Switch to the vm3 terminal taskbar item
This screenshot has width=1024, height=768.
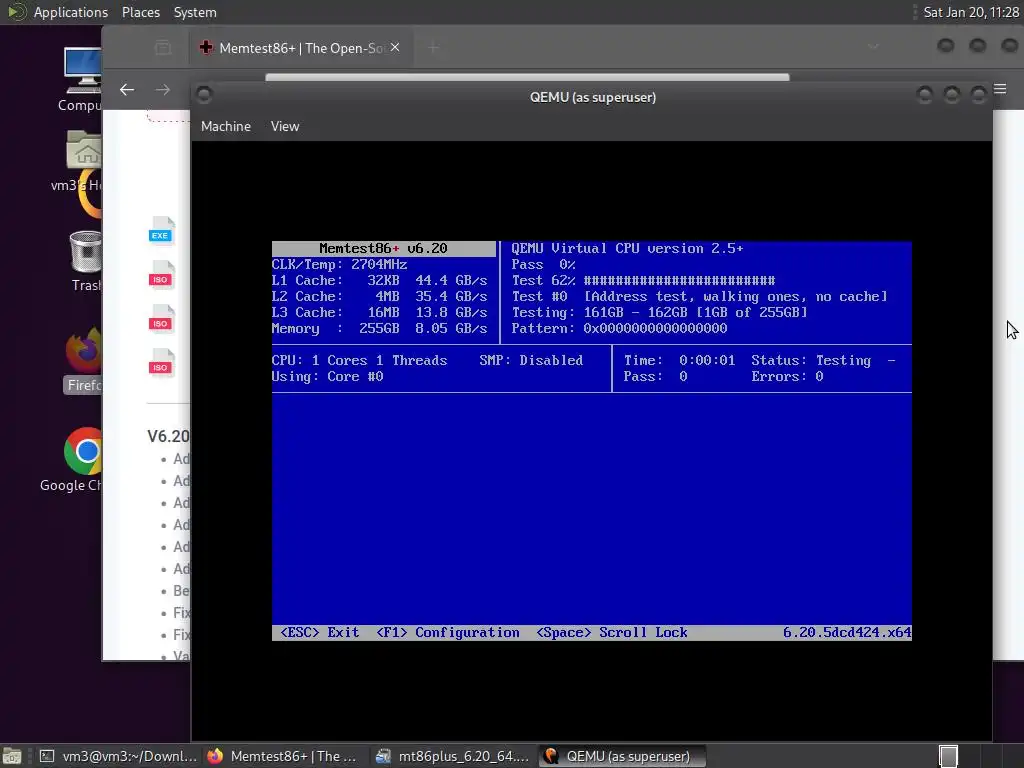[x=118, y=756]
